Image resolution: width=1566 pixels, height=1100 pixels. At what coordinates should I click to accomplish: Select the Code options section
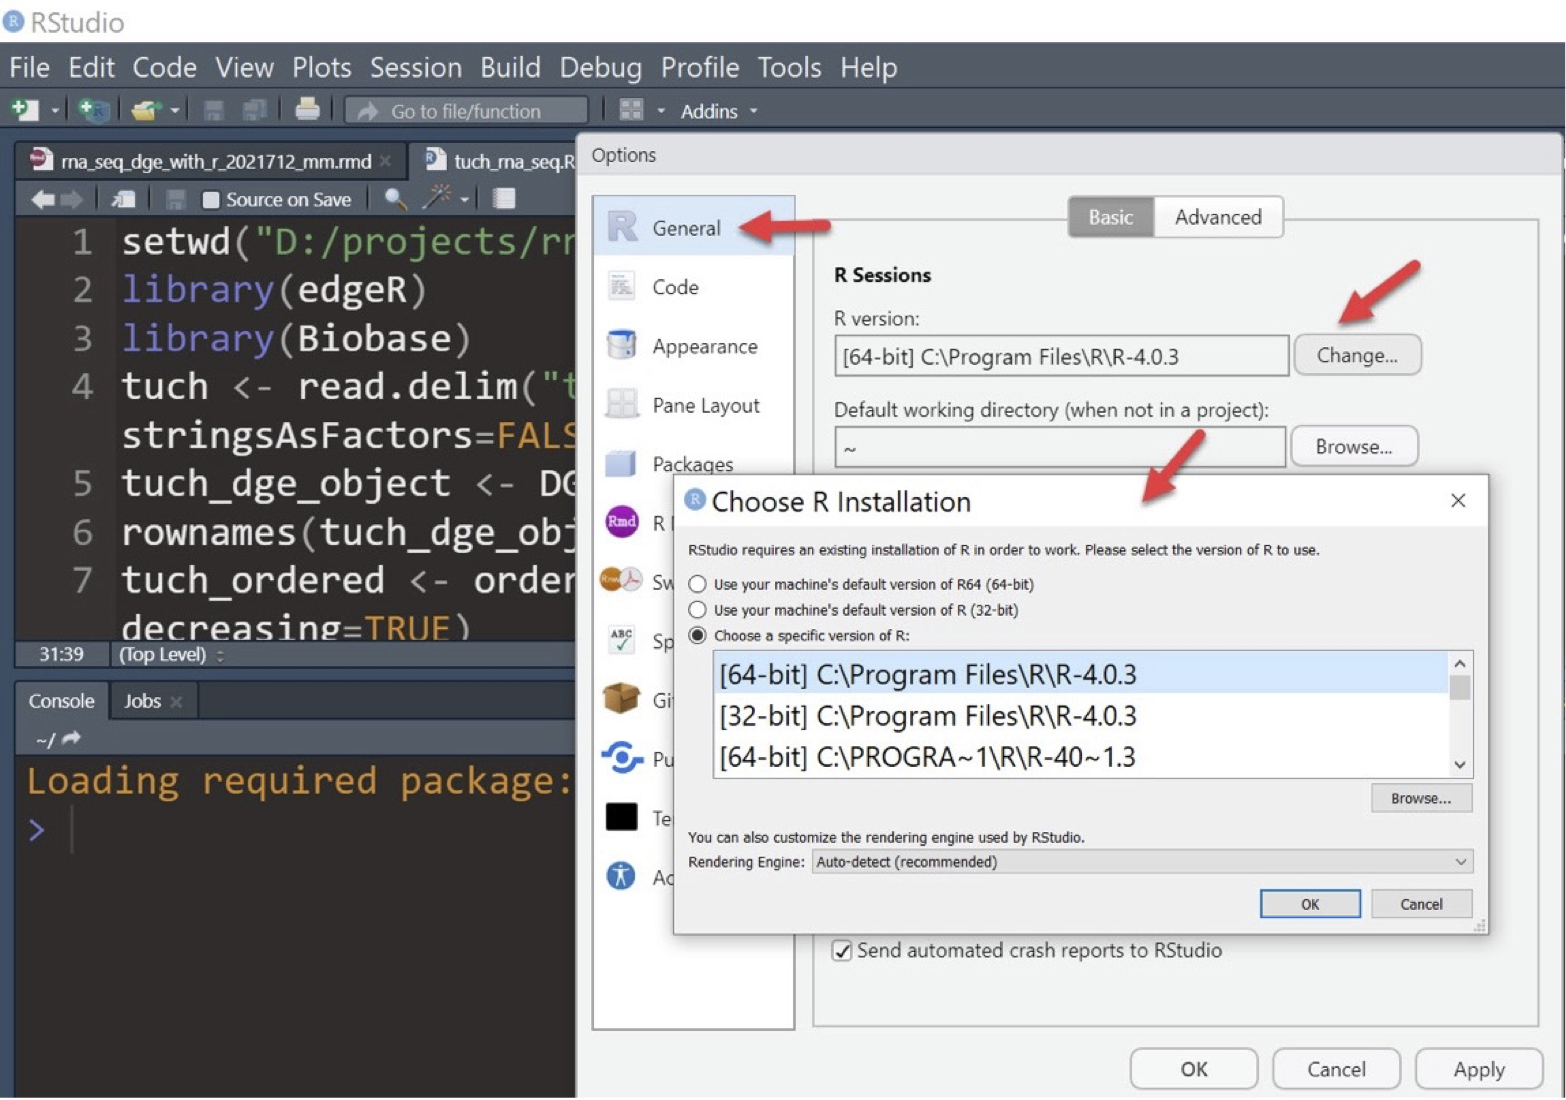tap(675, 287)
